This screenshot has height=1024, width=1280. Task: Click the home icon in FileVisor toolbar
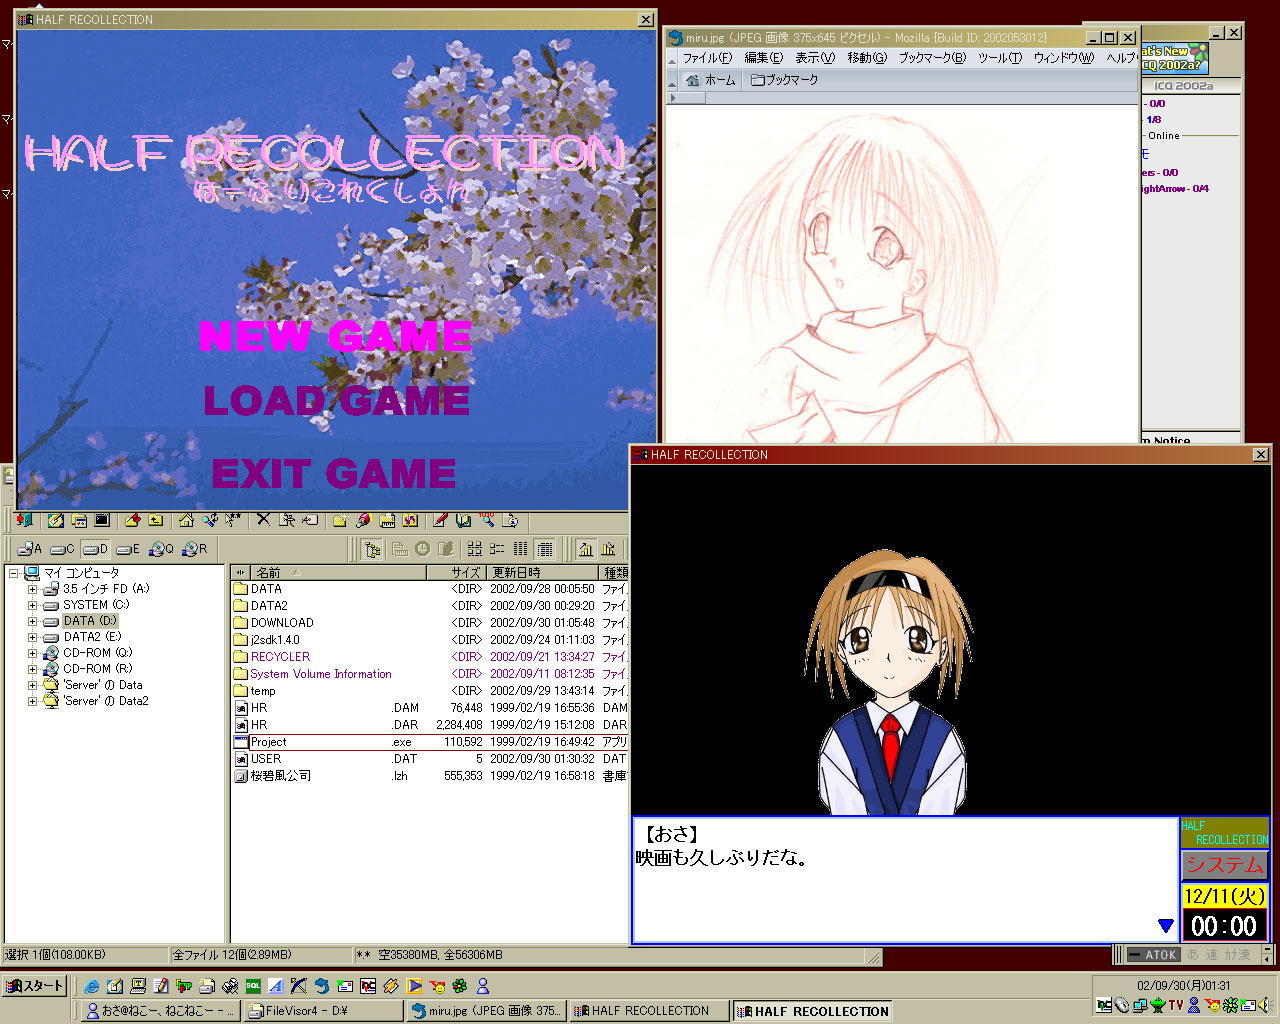[186, 520]
